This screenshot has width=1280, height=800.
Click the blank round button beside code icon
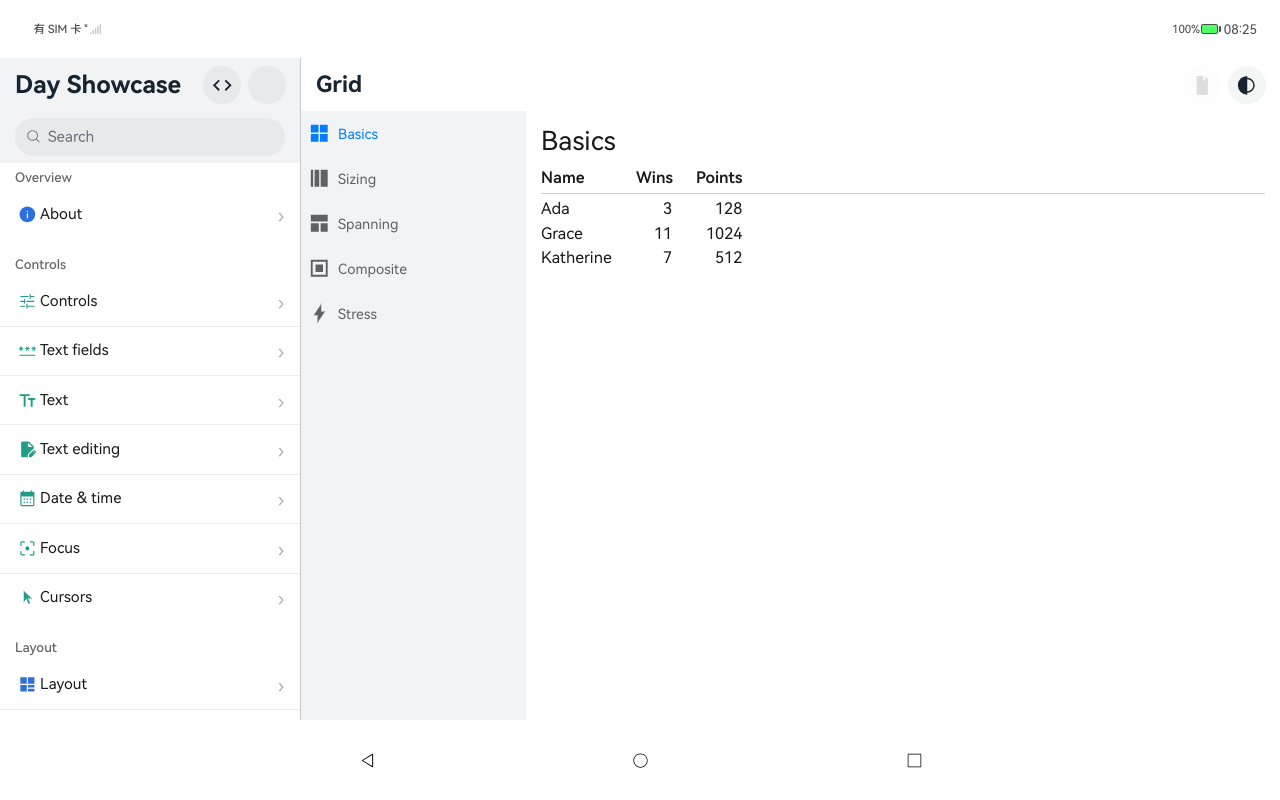click(x=267, y=85)
